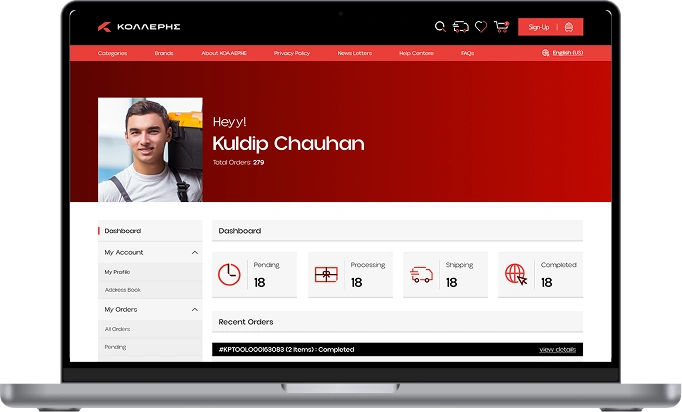Click the Completed globe icon
The image size is (682, 412).
click(516, 274)
